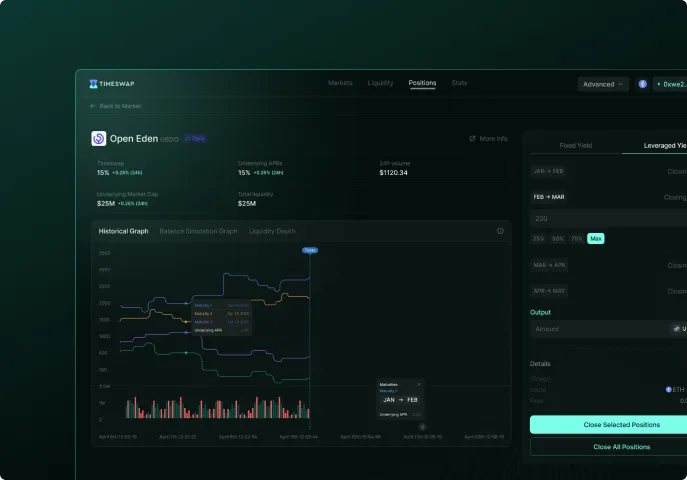Click the Open Eden token logo
Viewport: 687px width, 480px height.
(99, 138)
